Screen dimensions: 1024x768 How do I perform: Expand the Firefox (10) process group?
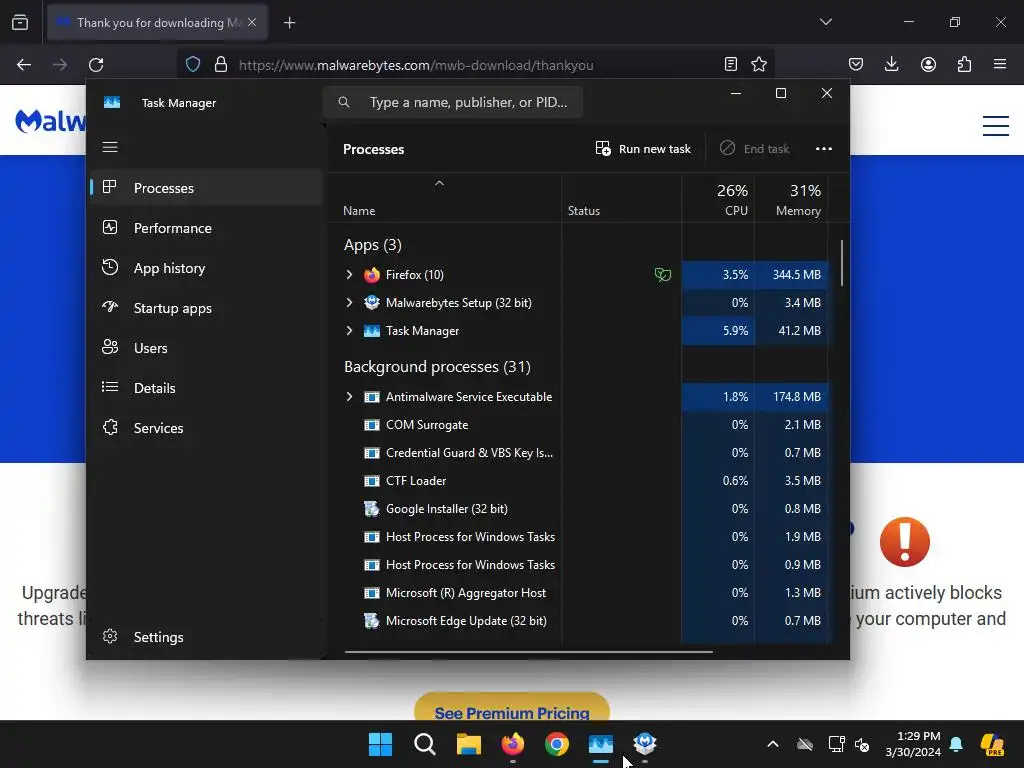pos(349,274)
